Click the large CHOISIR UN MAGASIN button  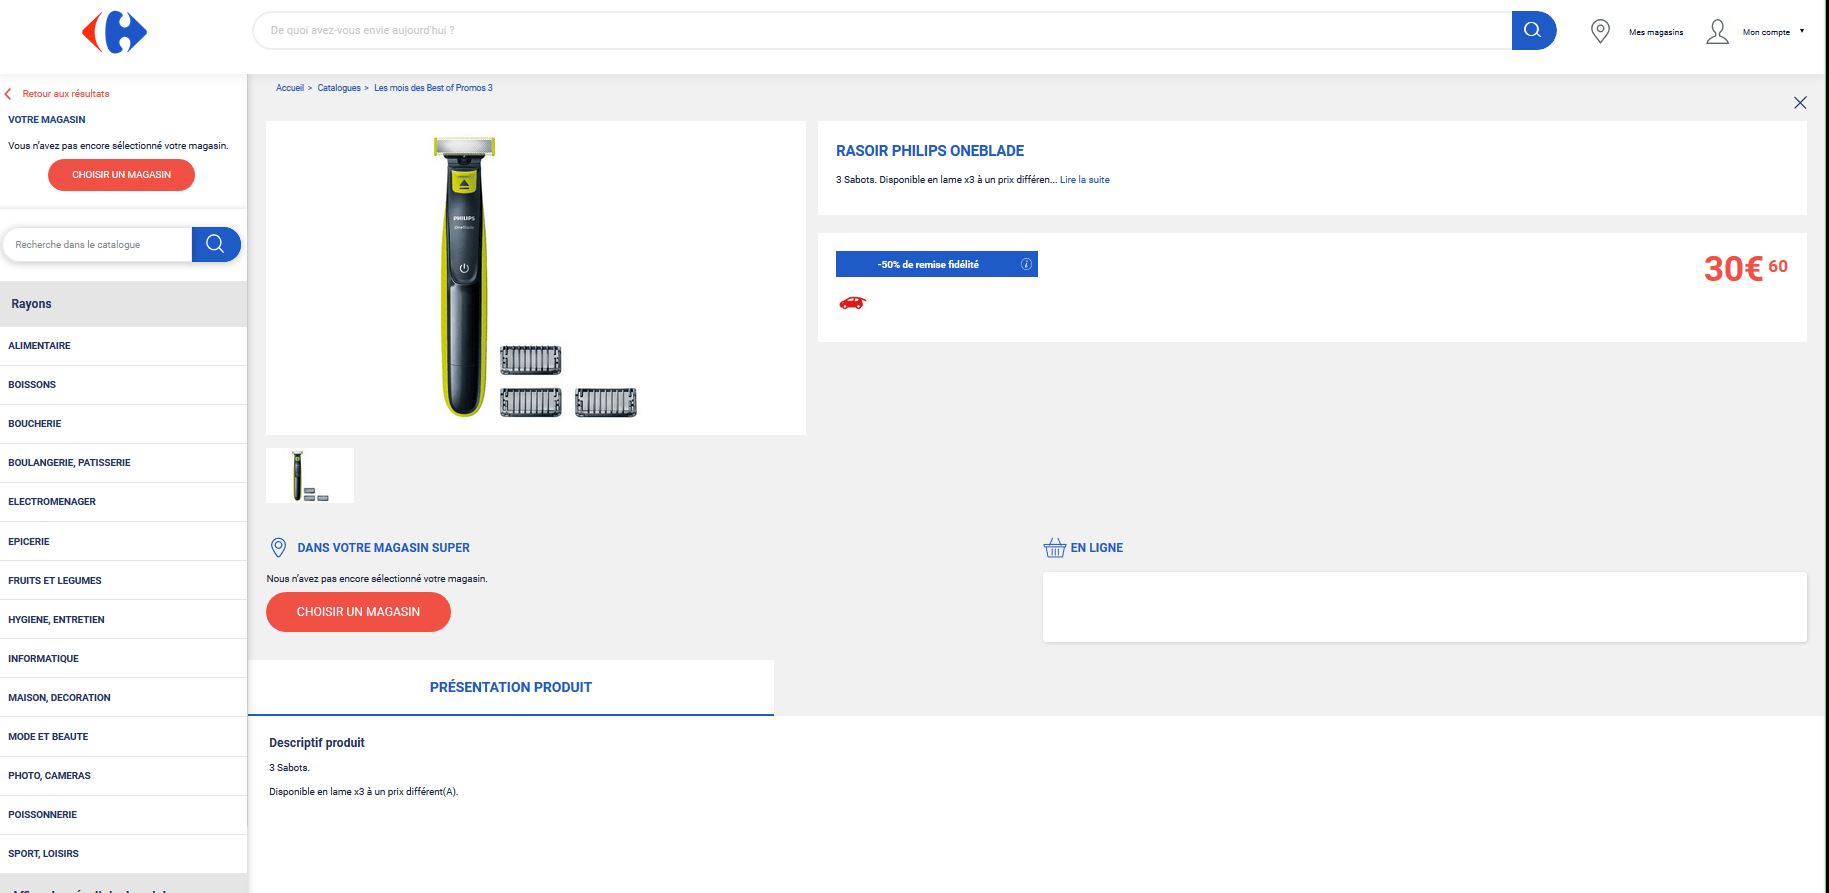[x=358, y=612]
